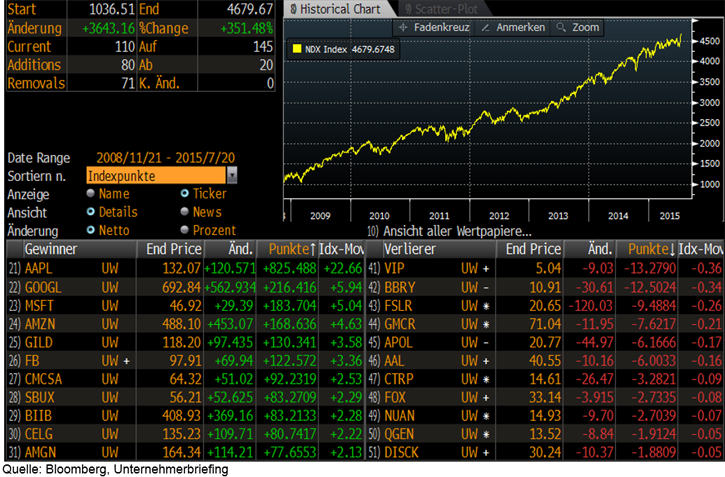Click the Gewinner column header
Viewport: 725px width, 477px height.
click(x=80, y=249)
